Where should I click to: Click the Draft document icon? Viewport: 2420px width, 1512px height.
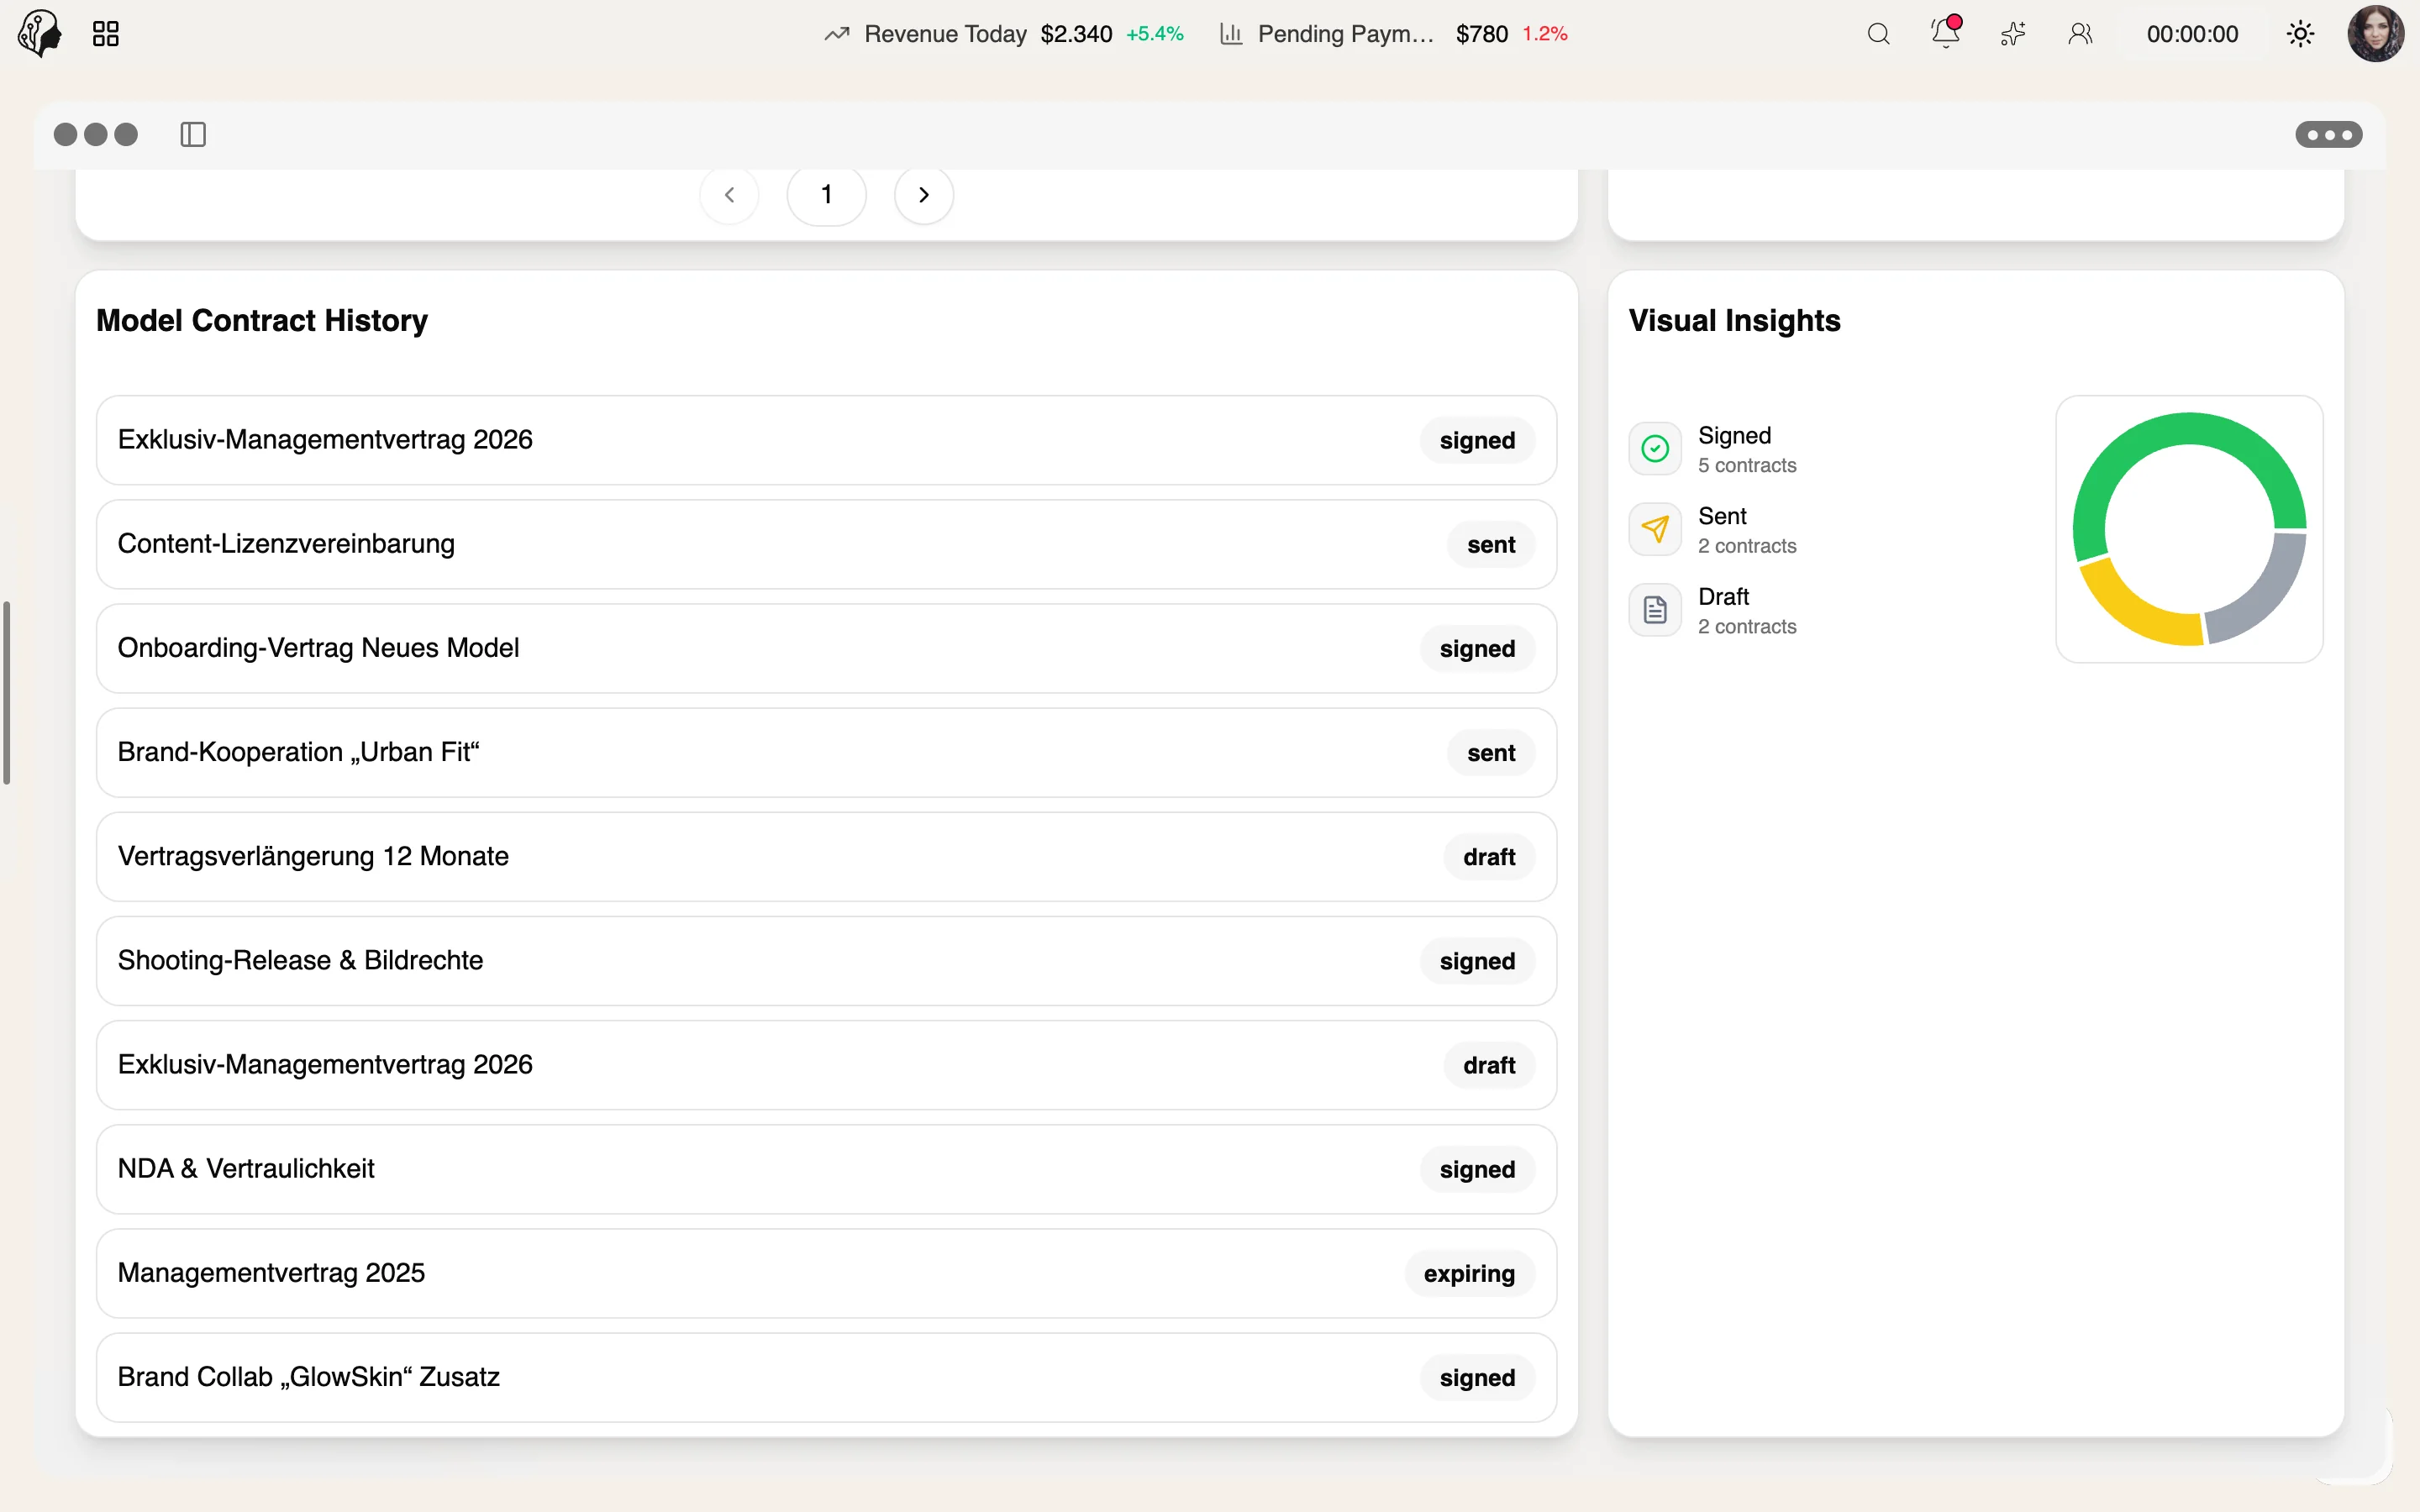1655,609
